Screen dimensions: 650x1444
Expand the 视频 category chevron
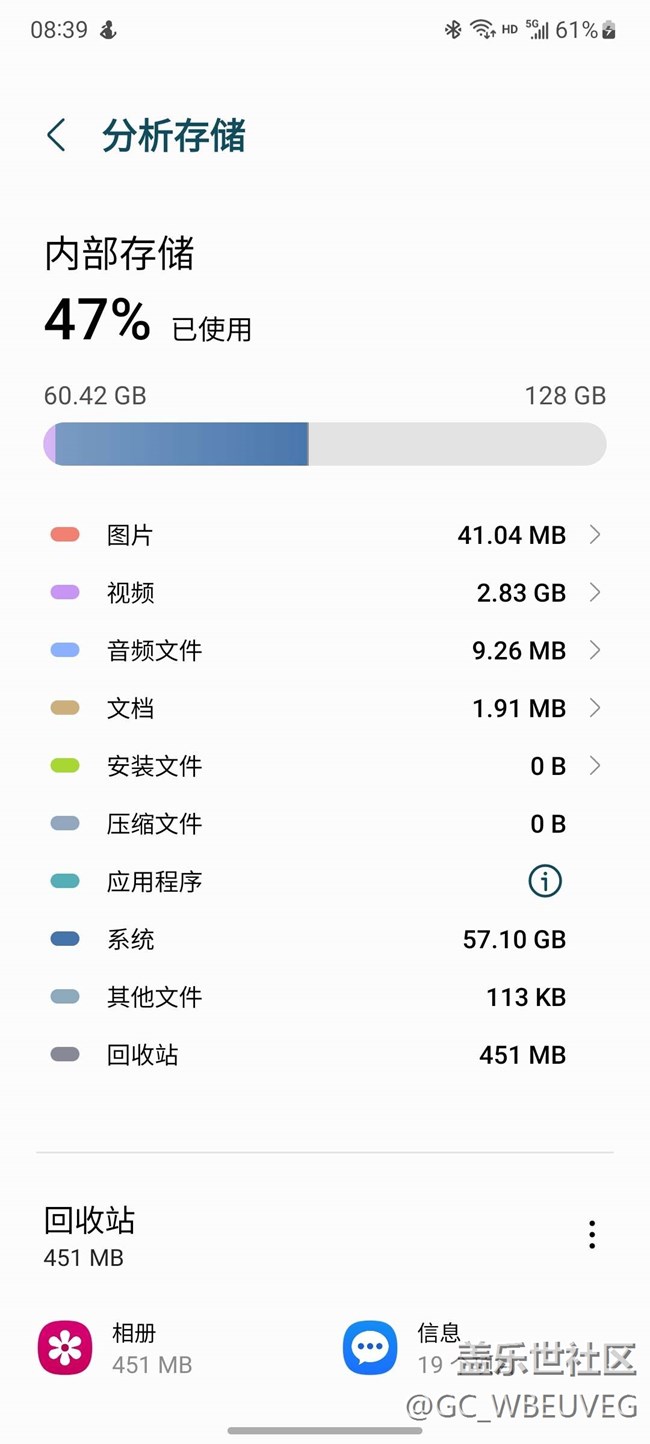(595, 593)
